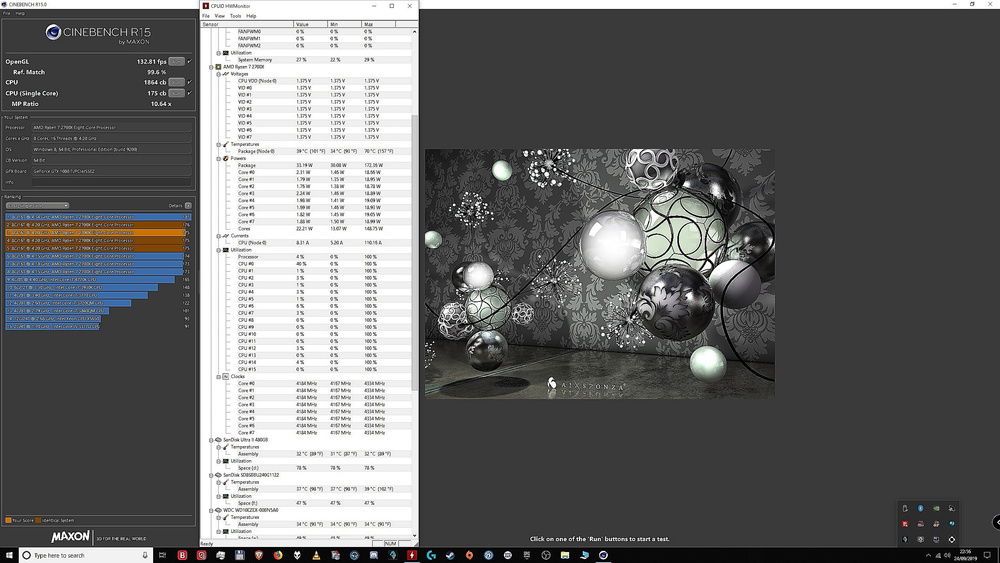Open the Action Center notifications
The height and width of the screenshot is (563, 1000).
(987, 555)
